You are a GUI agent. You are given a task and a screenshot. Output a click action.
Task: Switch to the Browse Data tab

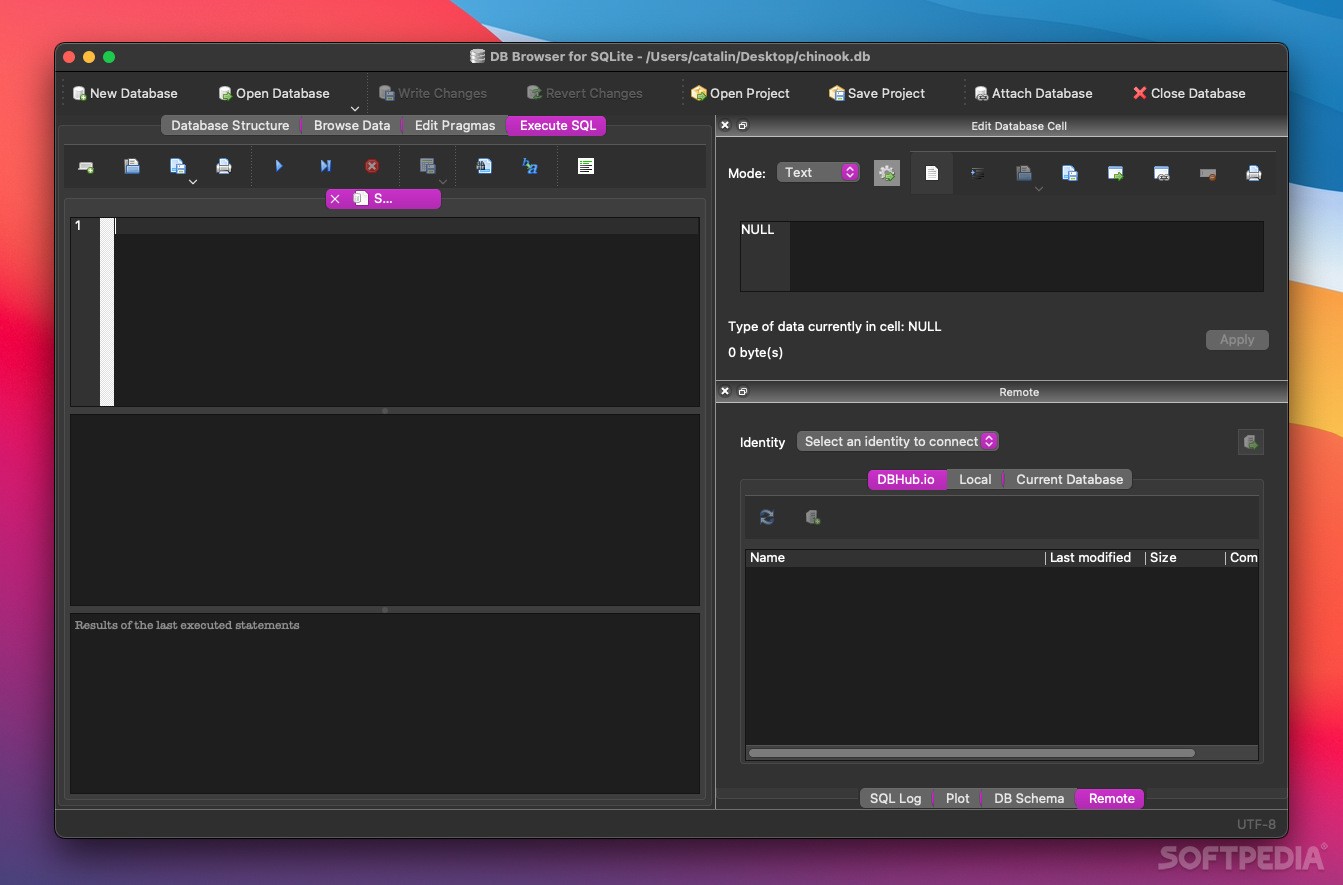(x=352, y=126)
